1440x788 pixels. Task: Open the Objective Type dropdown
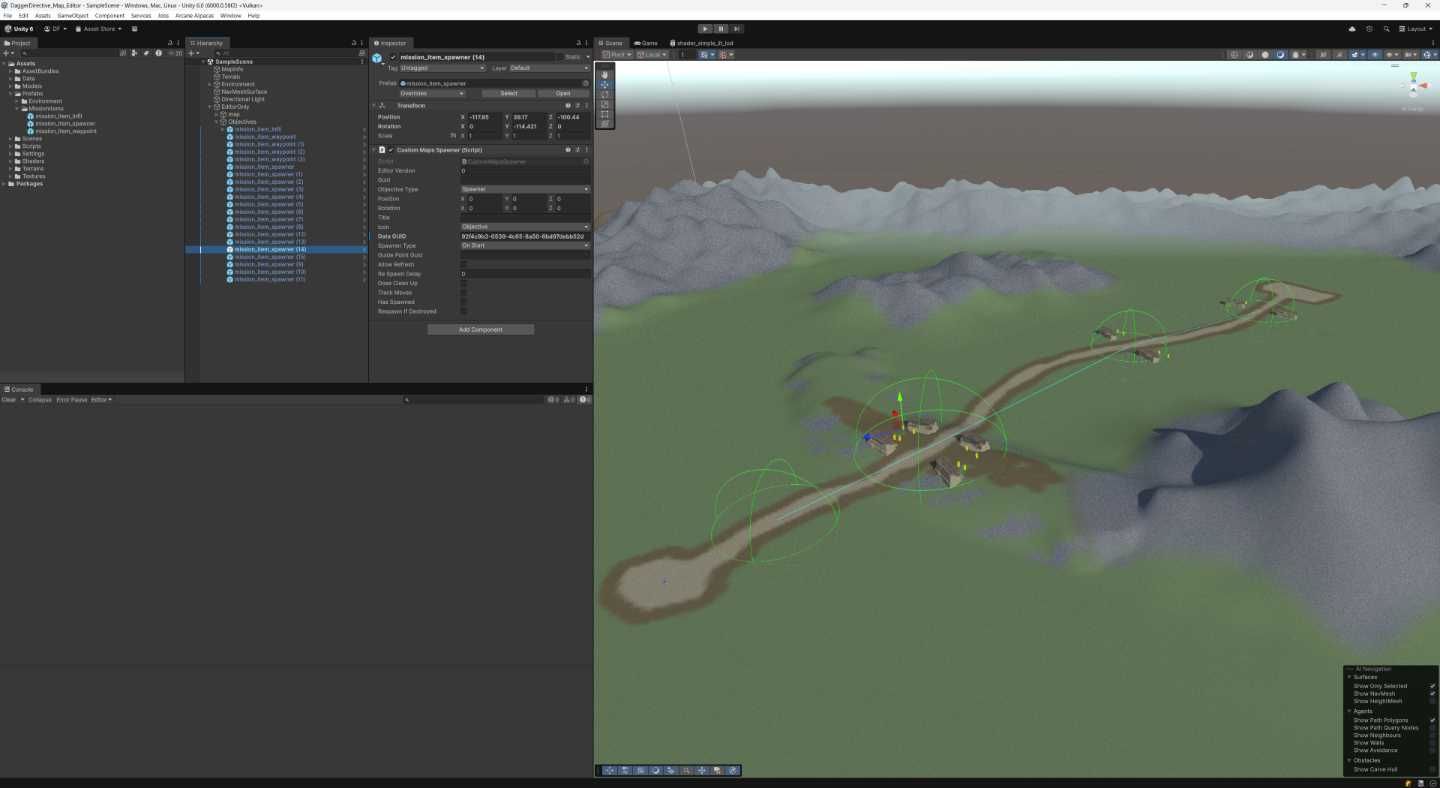click(524, 189)
